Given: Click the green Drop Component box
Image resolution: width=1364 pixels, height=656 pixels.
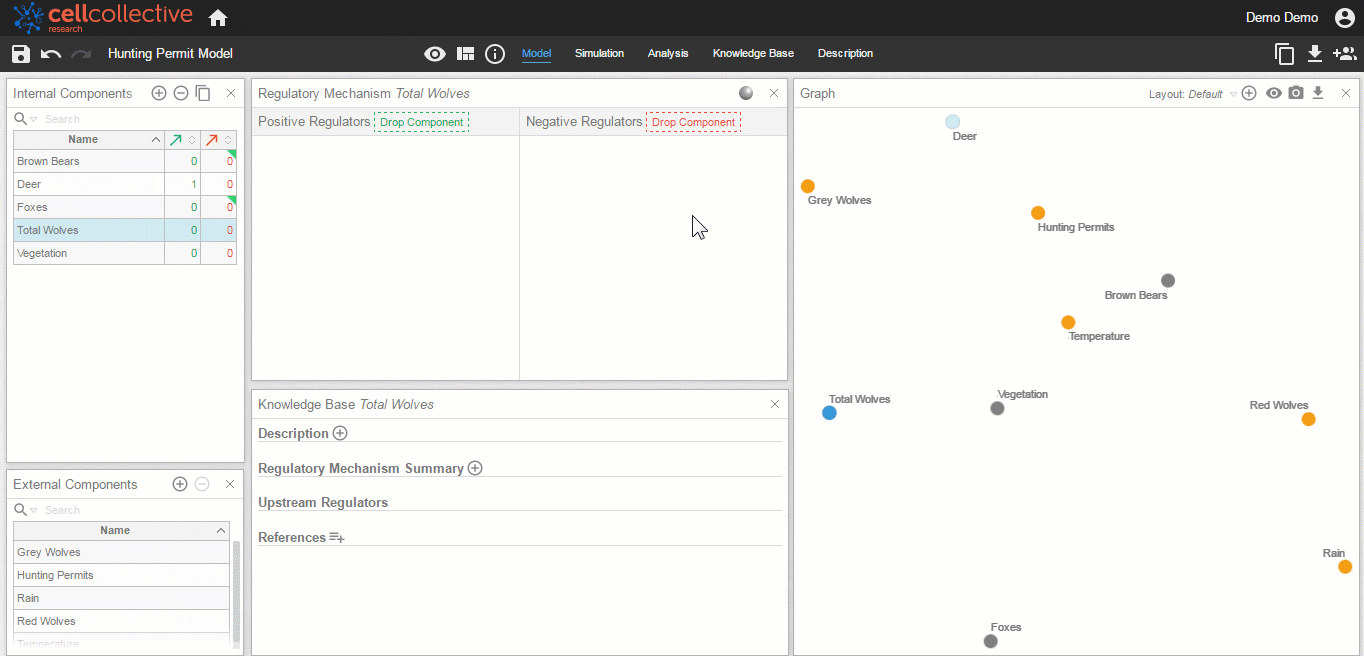Looking at the screenshot, I should 422,122.
